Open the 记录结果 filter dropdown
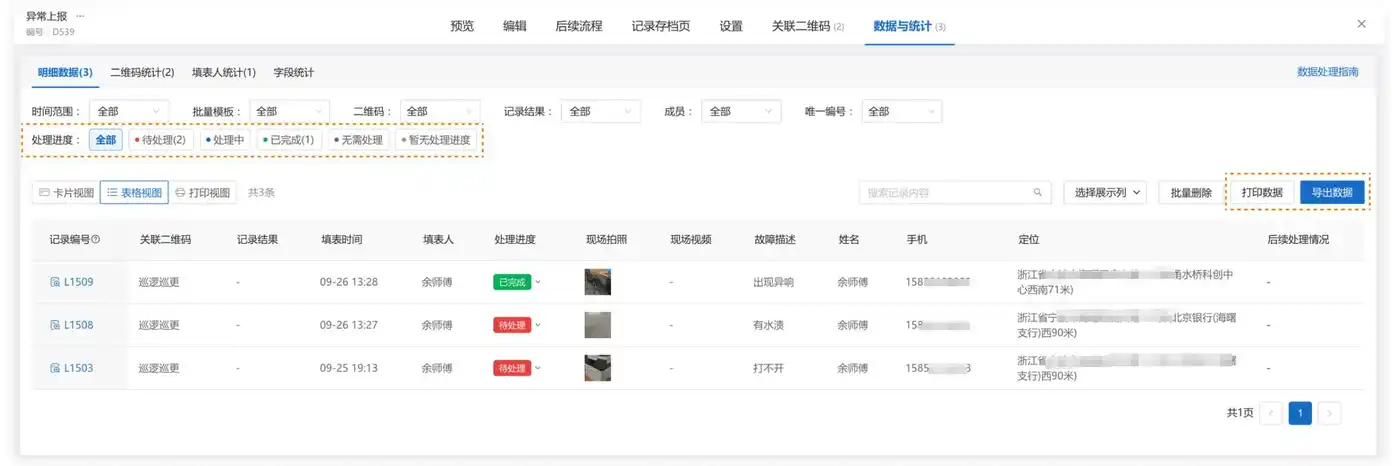Screen dimensions: 1400x466 [601, 111]
